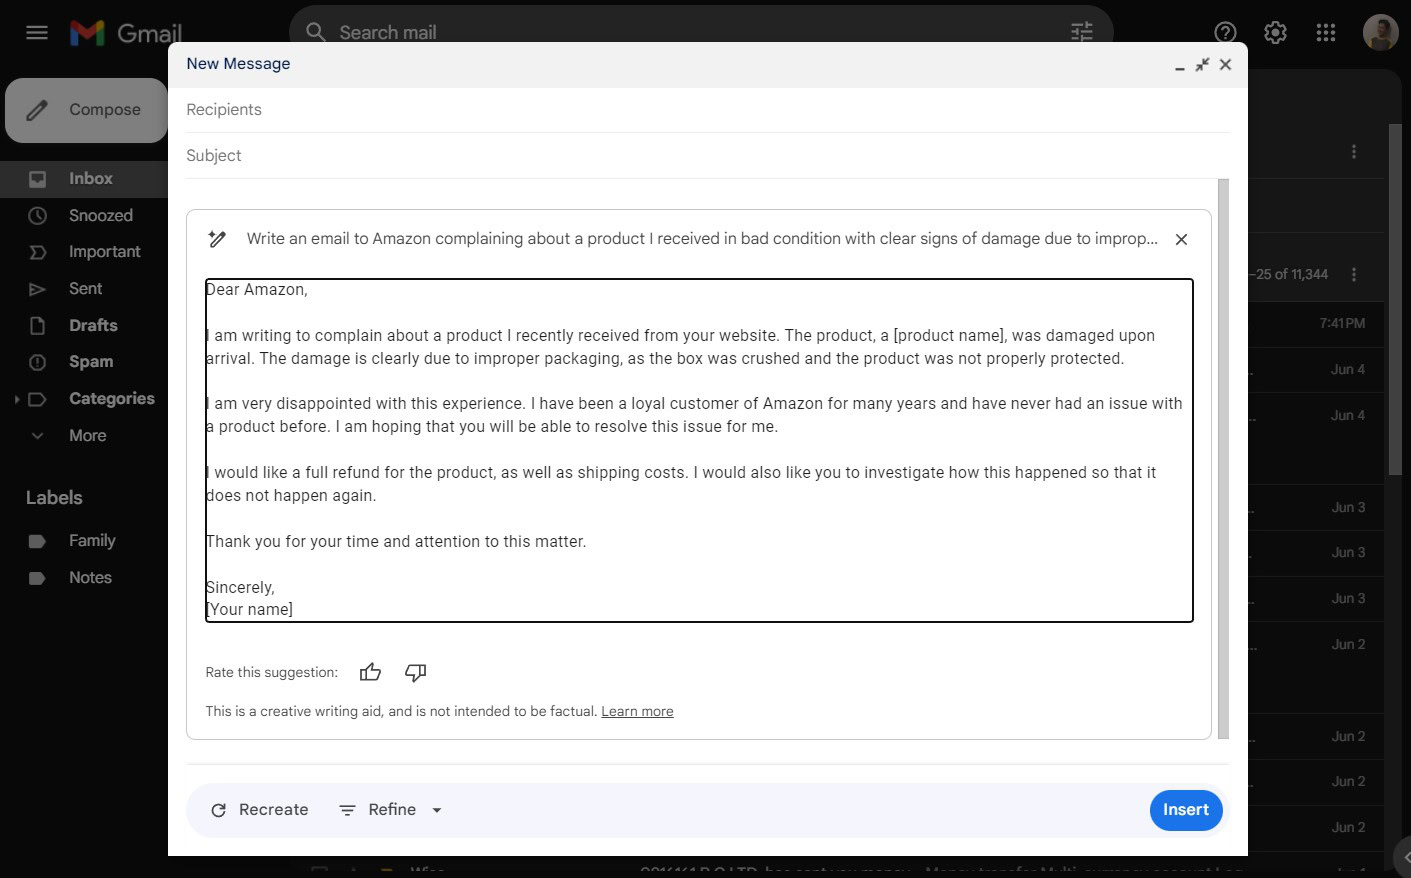This screenshot has height=878, width=1411.
Task: Click the compose window vertical scrollbar
Action: pyautogui.click(x=1223, y=460)
